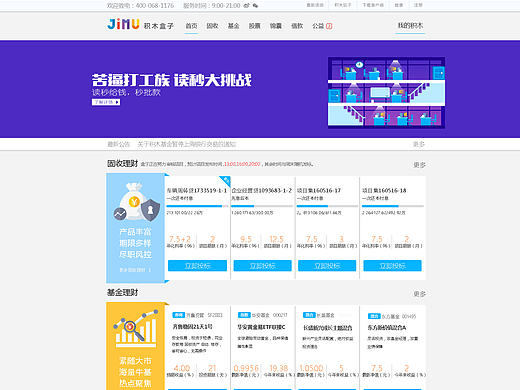Go to the 首页 navigation tab
The width and height of the screenshot is (520, 390).
click(191, 26)
